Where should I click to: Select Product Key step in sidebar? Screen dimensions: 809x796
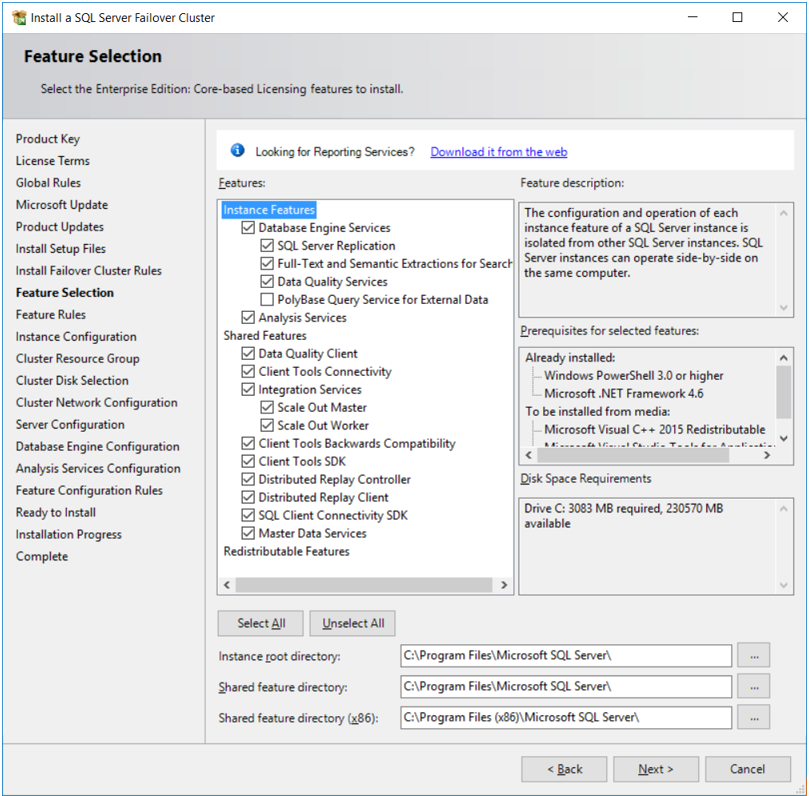point(48,139)
